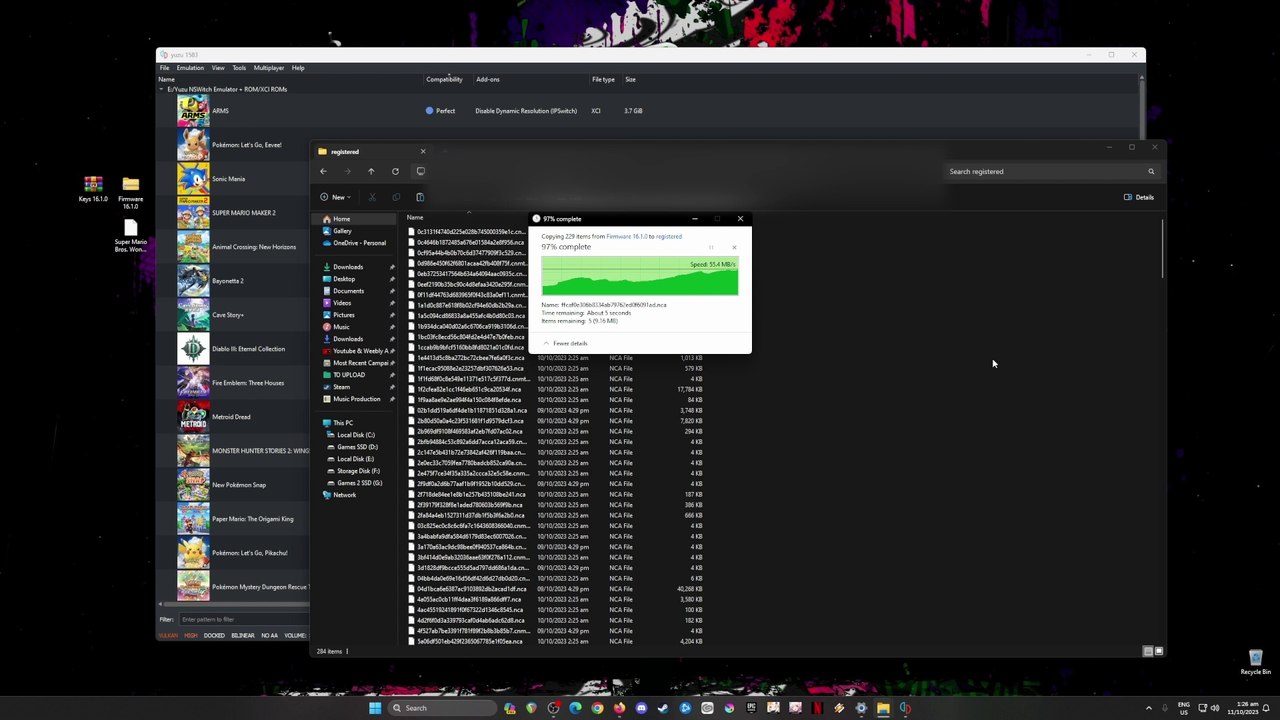Open pinned Pictures folder in sidebar
This screenshot has width=1280, height=720.
click(x=343, y=315)
